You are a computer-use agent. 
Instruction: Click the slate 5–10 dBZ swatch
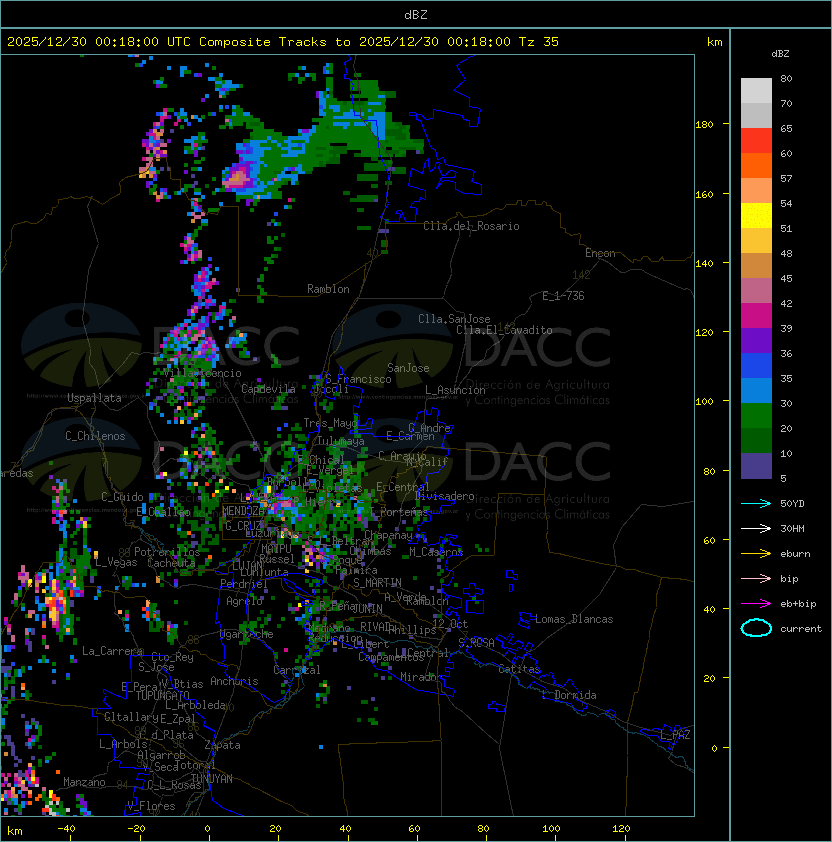point(756,466)
